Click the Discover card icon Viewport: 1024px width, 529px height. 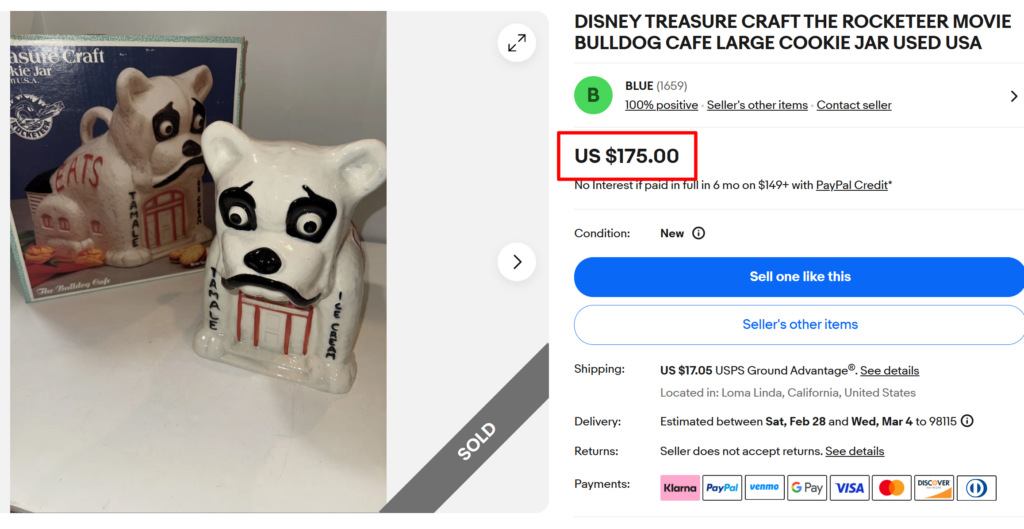(x=934, y=488)
